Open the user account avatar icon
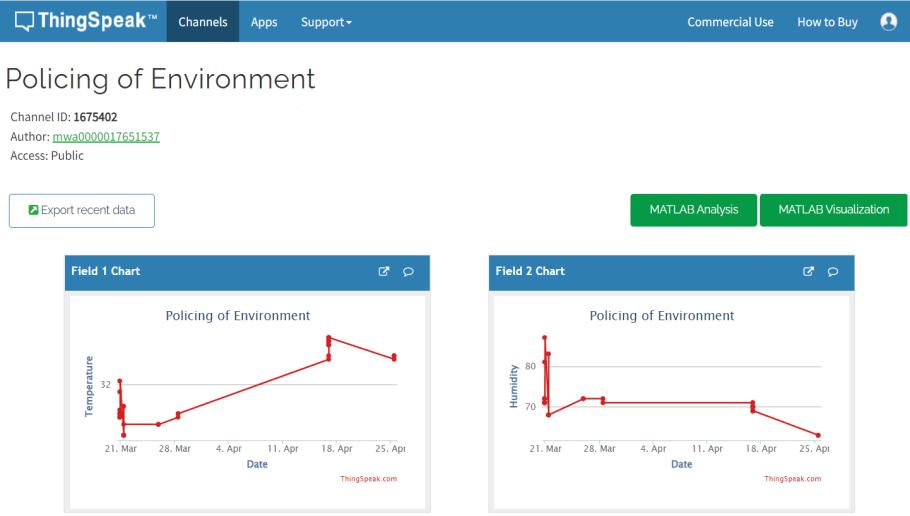Image resolution: width=910 pixels, height=516 pixels. [x=888, y=21]
